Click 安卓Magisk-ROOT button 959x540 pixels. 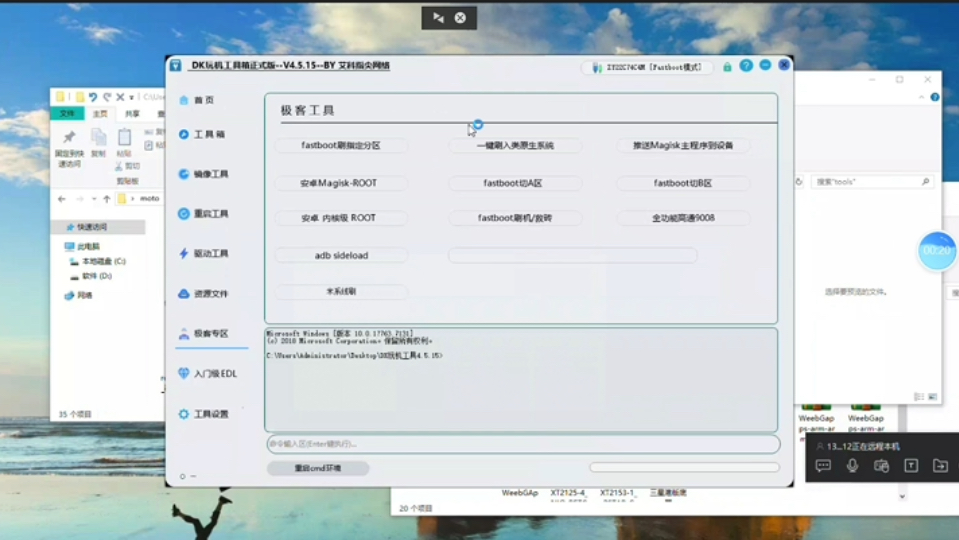pyautogui.click(x=341, y=183)
